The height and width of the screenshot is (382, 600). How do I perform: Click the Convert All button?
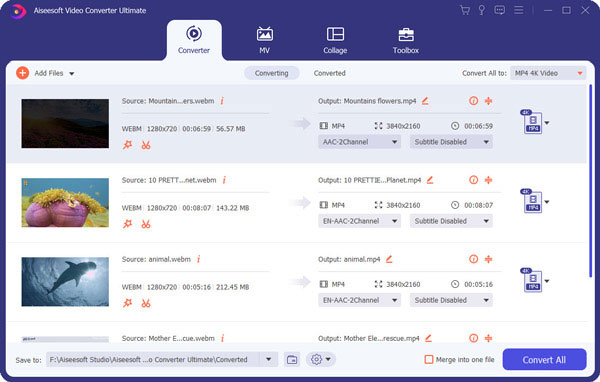click(544, 359)
